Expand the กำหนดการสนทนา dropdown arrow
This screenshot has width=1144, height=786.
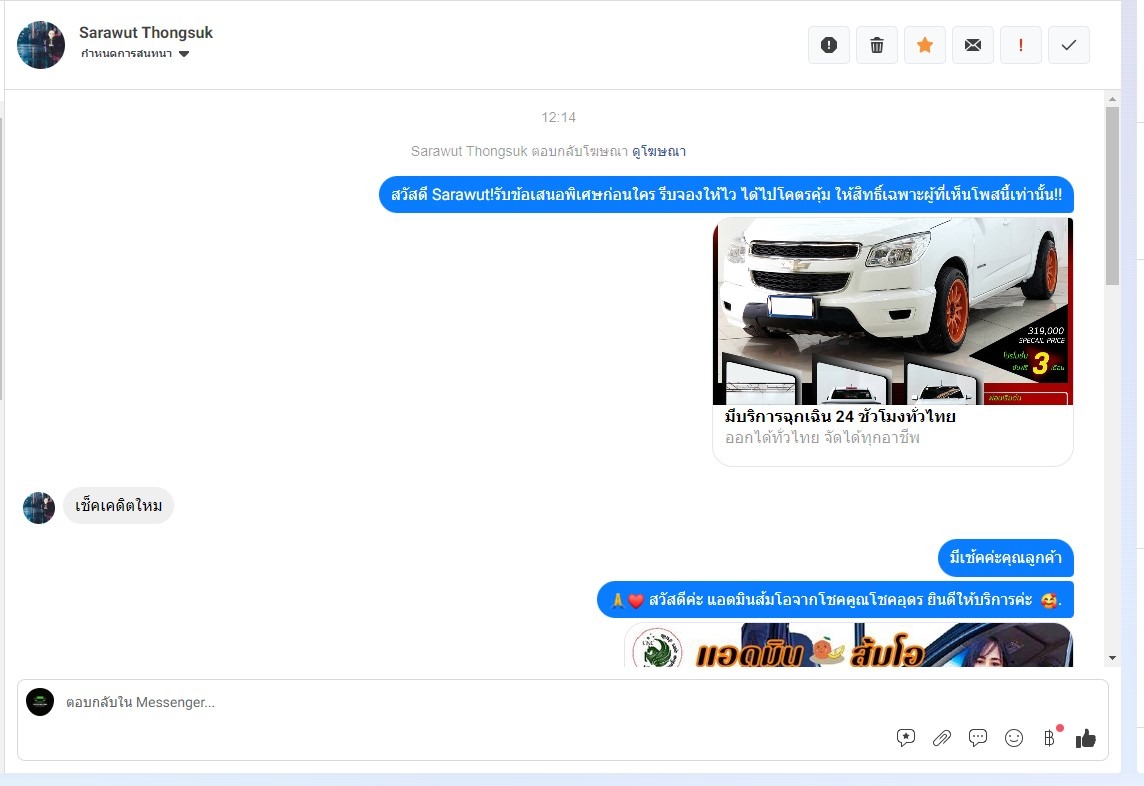[184, 54]
